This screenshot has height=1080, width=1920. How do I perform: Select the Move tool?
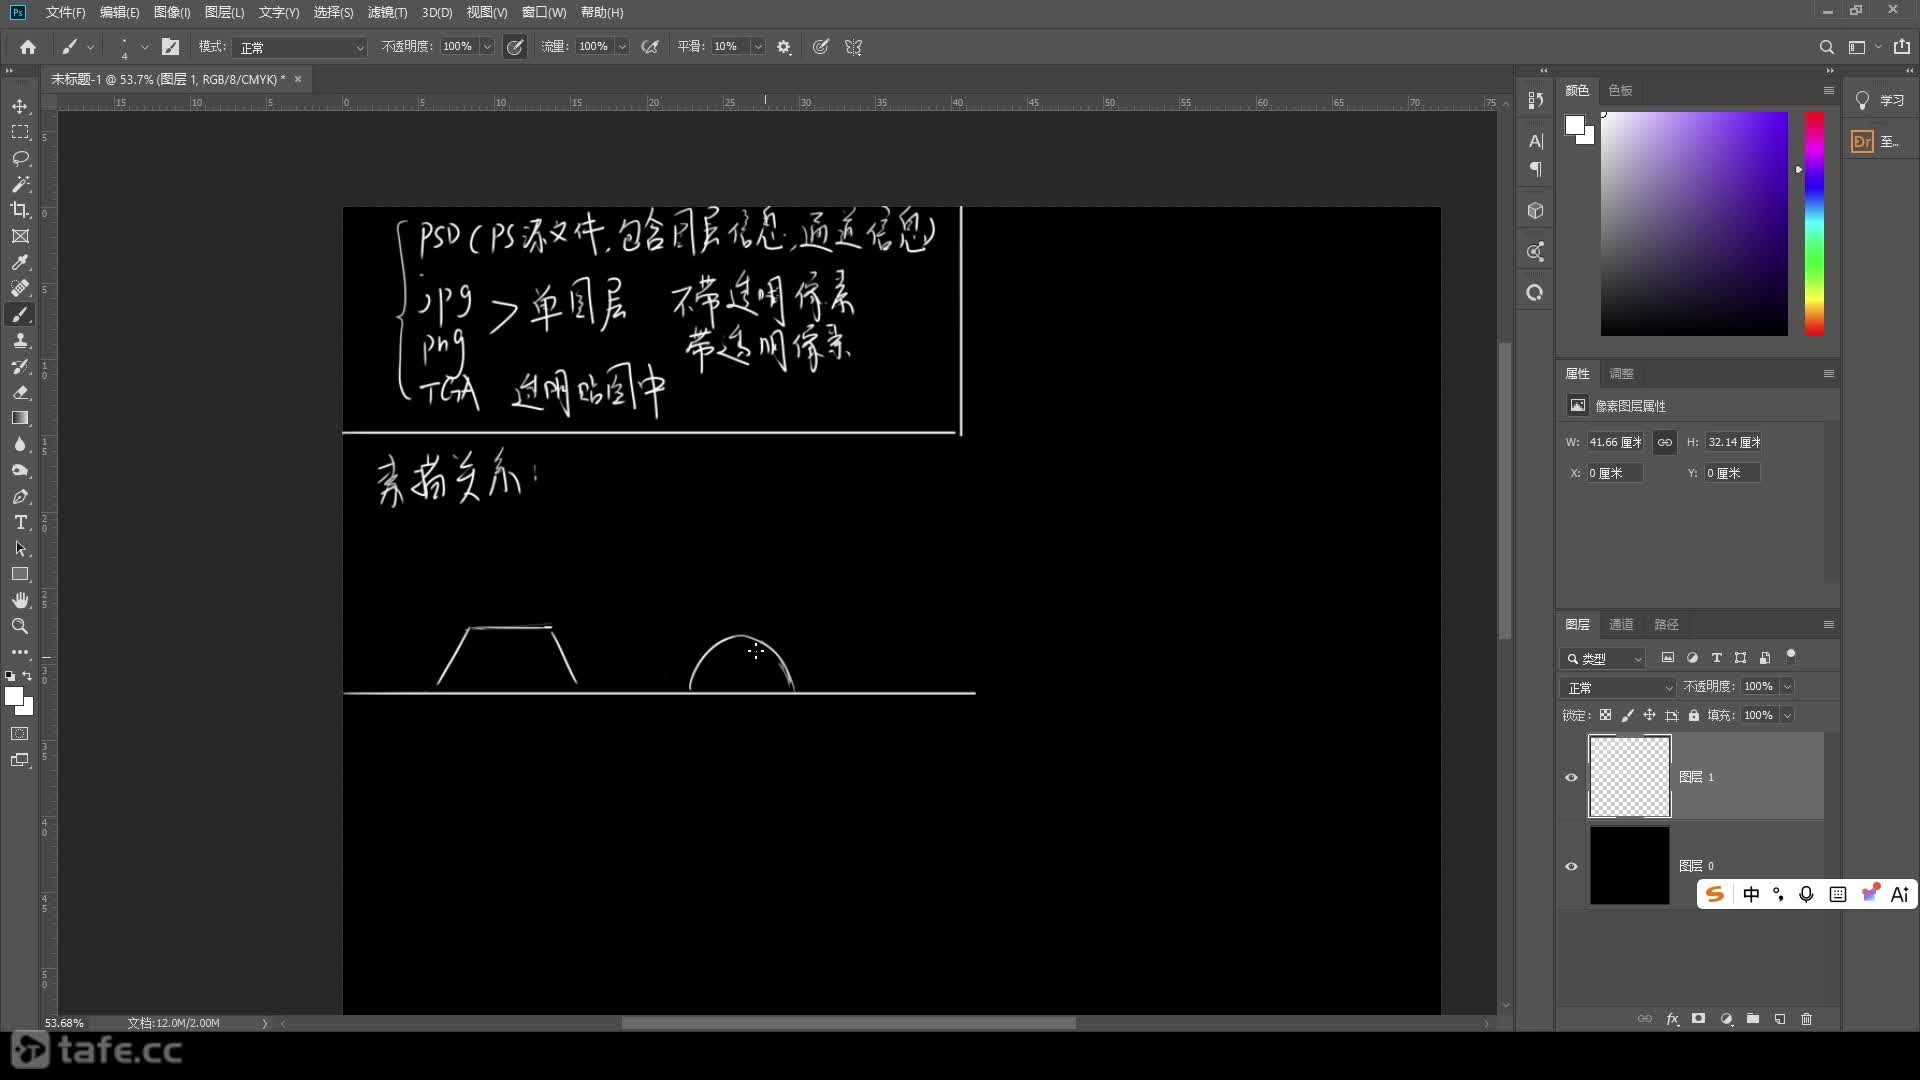20,106
